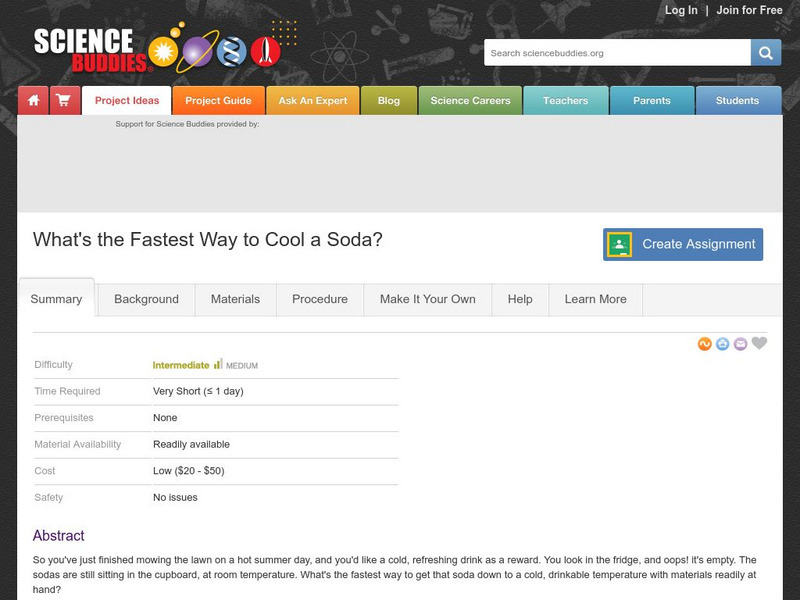
Task: Click the gray heart favorite icon
Action: [x=759, y=343]
